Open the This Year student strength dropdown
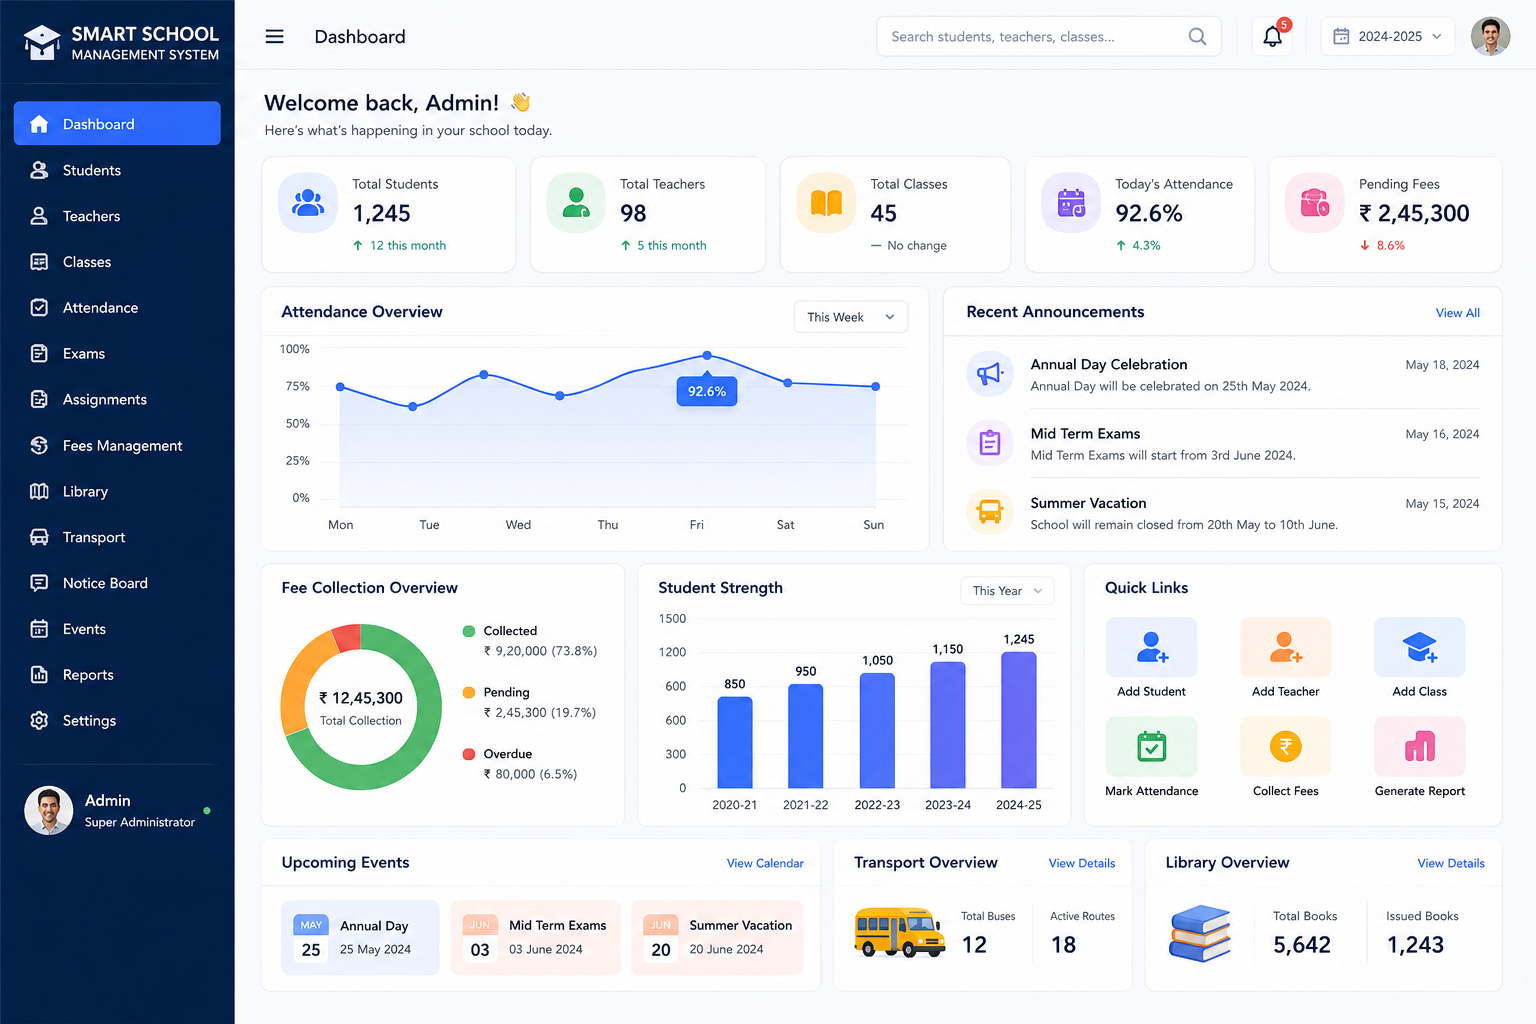The image size is (1536, 1024). point(1007,591)
